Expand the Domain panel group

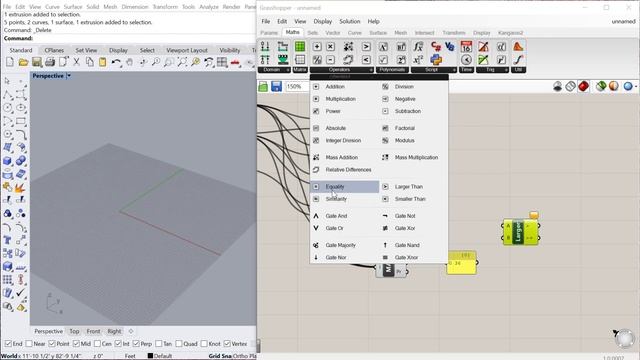coord(274,70)
